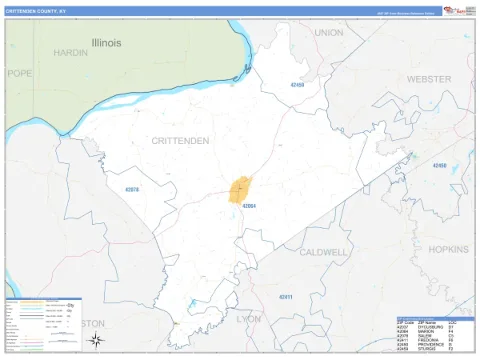This screenshot has height=360, width=480.
Task: Click the ZIP code label '42450'
Action: [x=440, y=166]
